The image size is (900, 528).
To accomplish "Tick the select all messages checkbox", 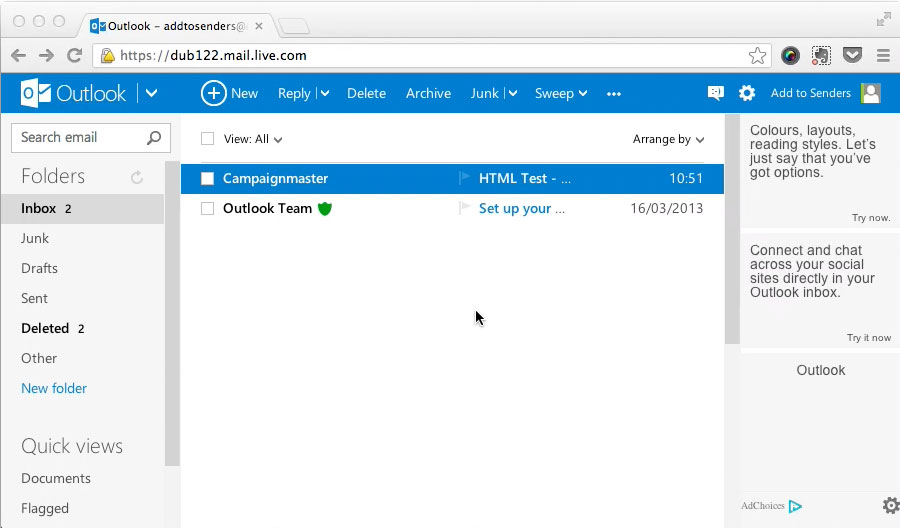I will point(207,139).
